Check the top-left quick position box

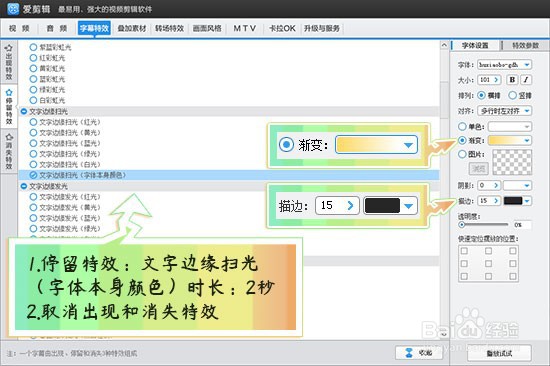click(464, 251)
